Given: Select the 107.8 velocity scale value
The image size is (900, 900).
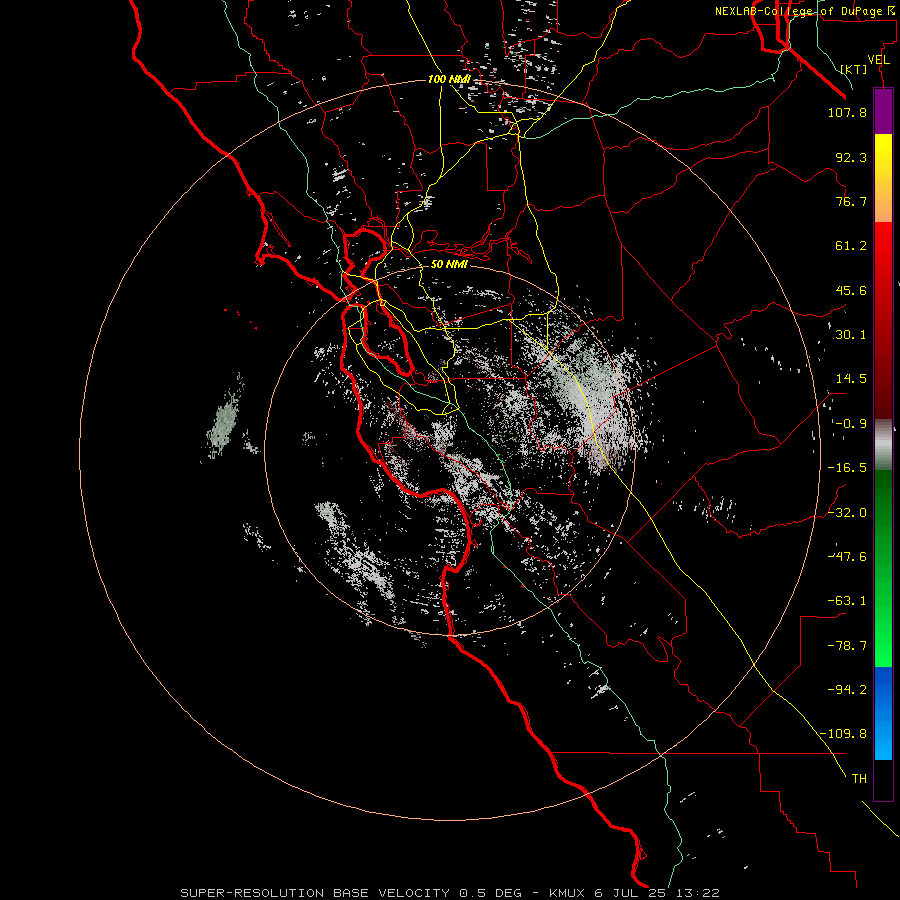Looking at the screenshot, I should [847, 112].
